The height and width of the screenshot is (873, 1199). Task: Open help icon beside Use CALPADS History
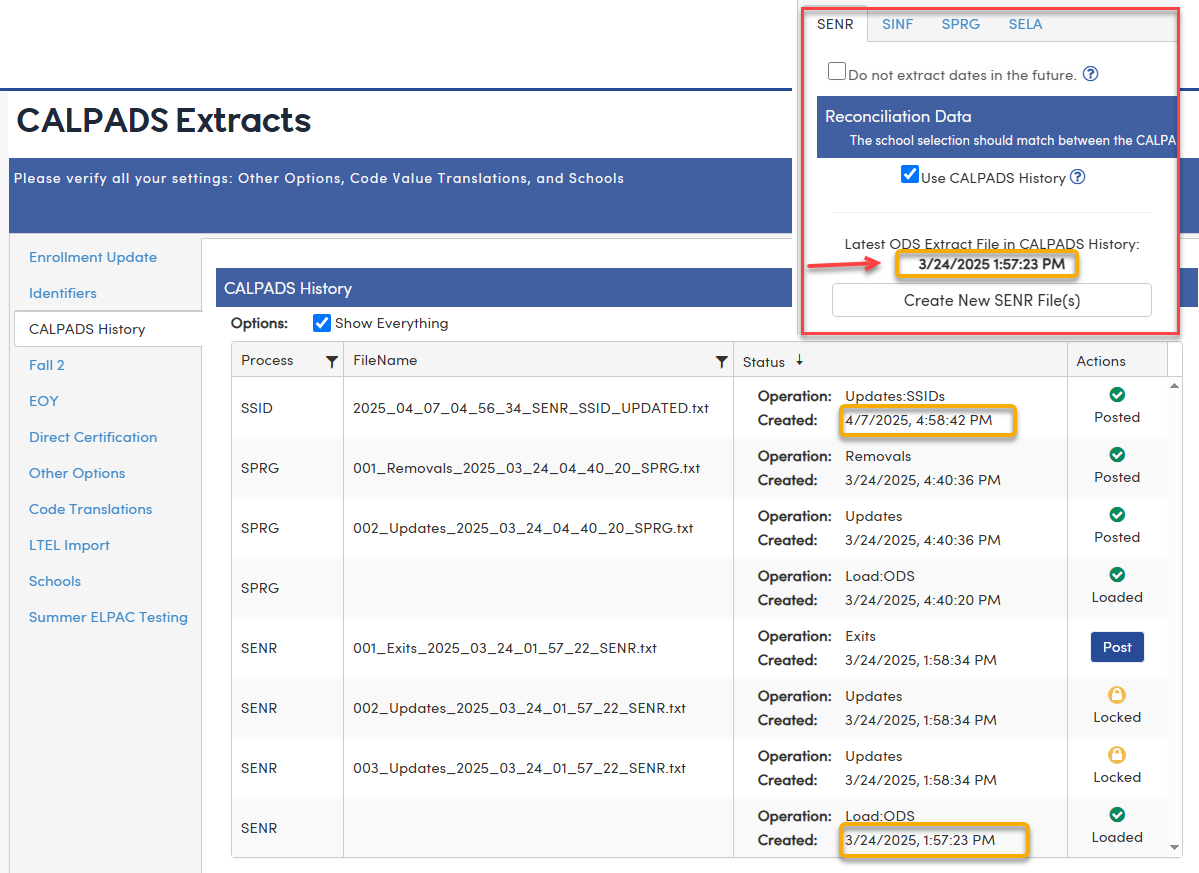click(1077, 177)
